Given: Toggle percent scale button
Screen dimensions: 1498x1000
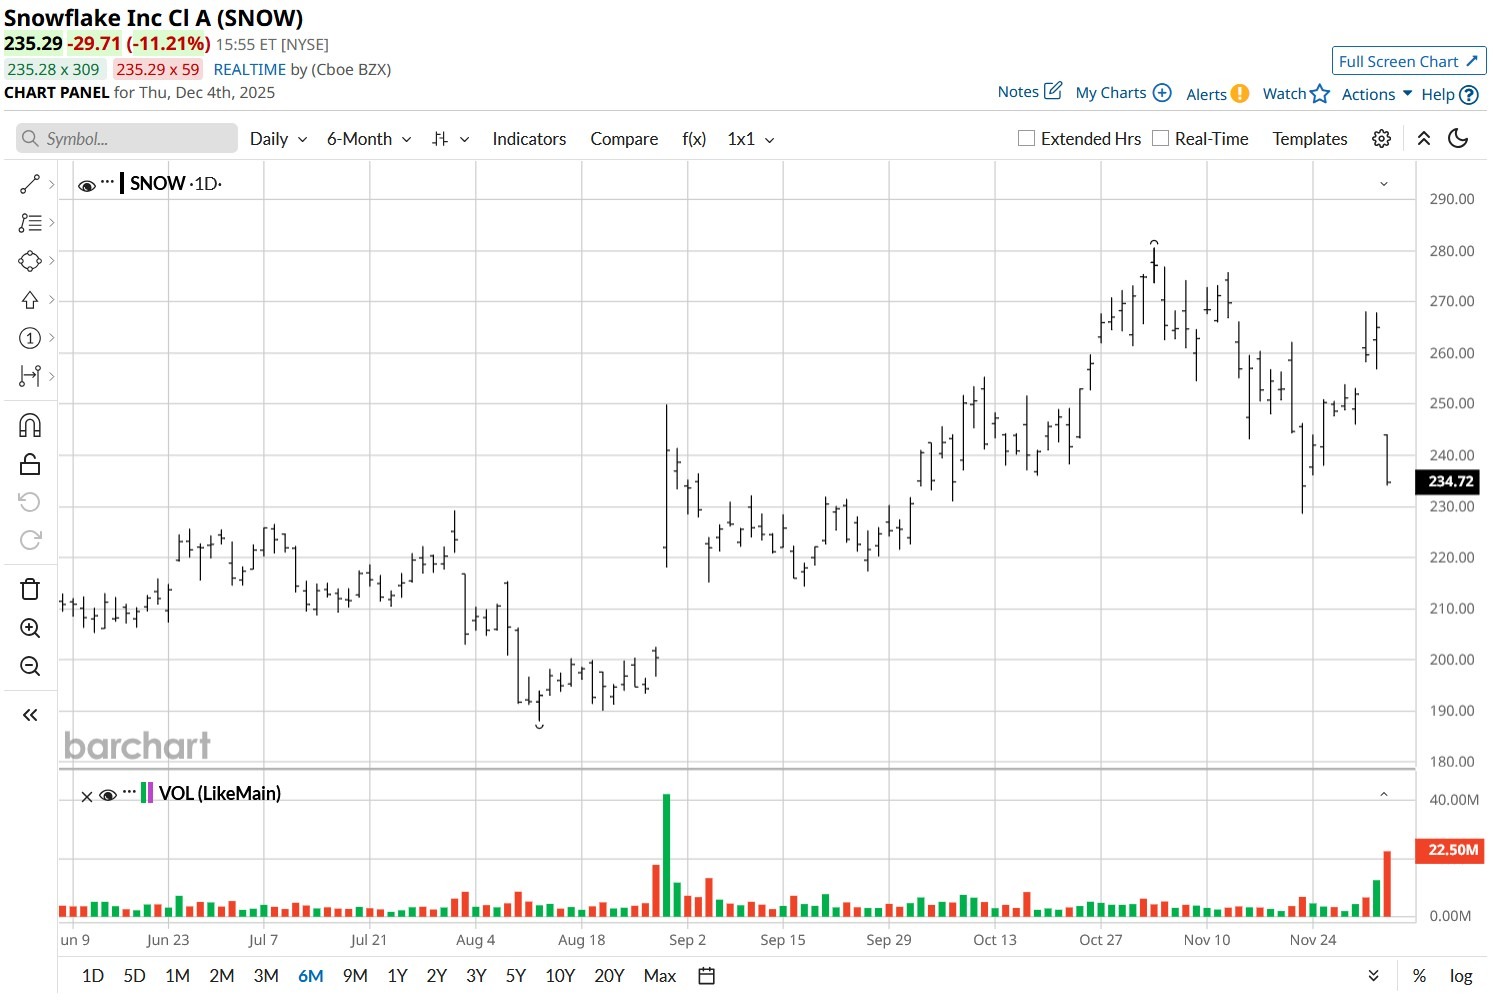Looking at the screenshot, I should 1419,976.
